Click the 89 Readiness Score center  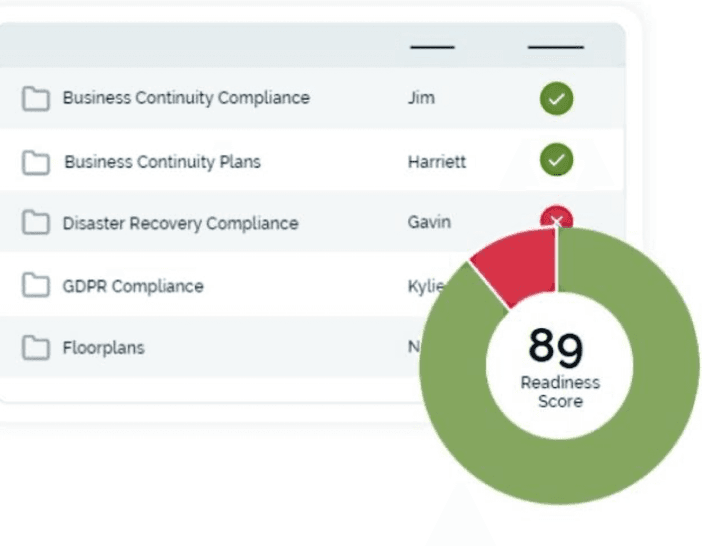pos(558,365)
